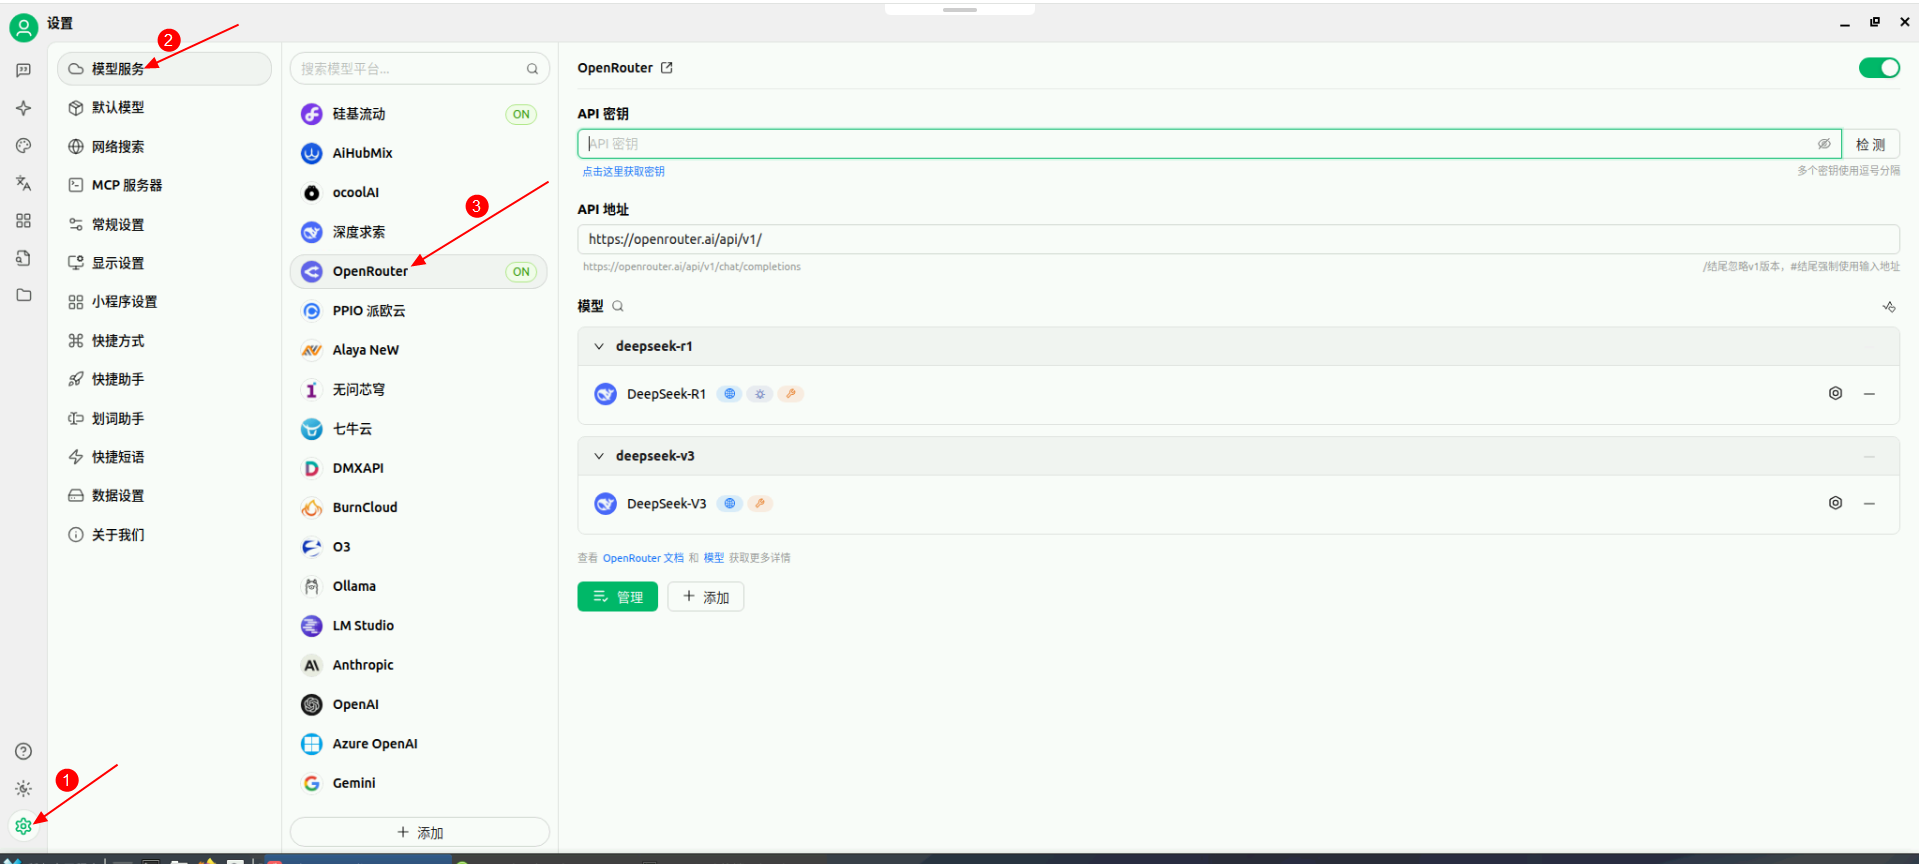Open the mini apps grid icon in sidebar
The image size is (1919, 864).
pyautogui.click(x=24, y=221)
